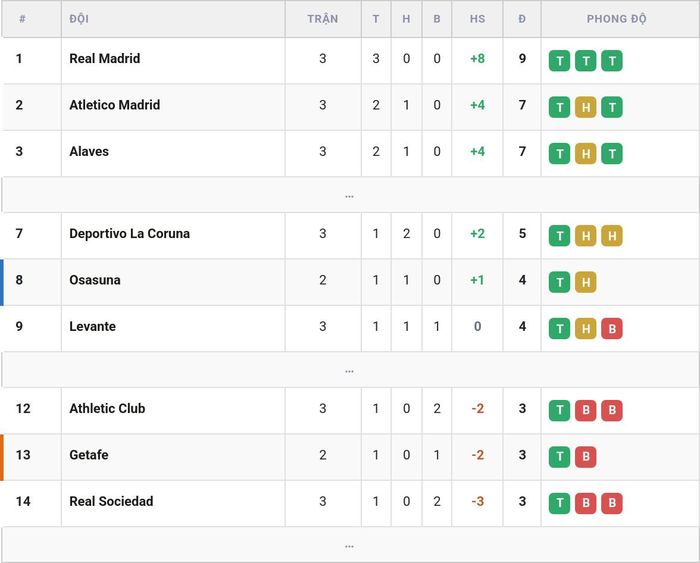Open the Real Madrid team link

point(104,58)
